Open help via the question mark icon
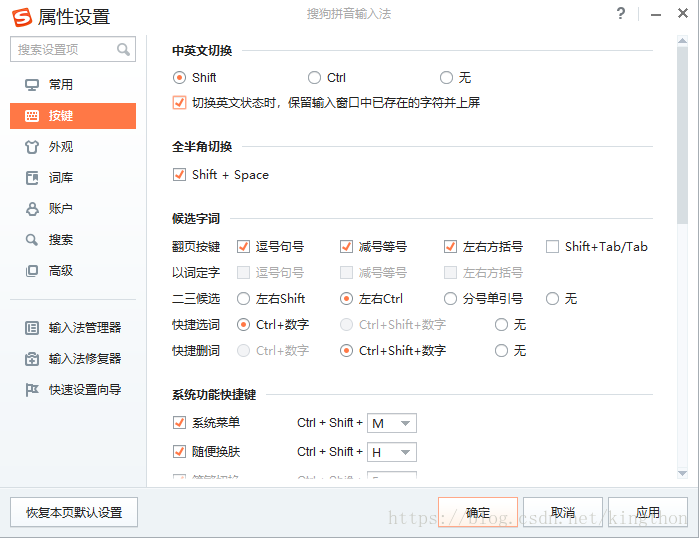The image size is (699, 538). (621, 13)
